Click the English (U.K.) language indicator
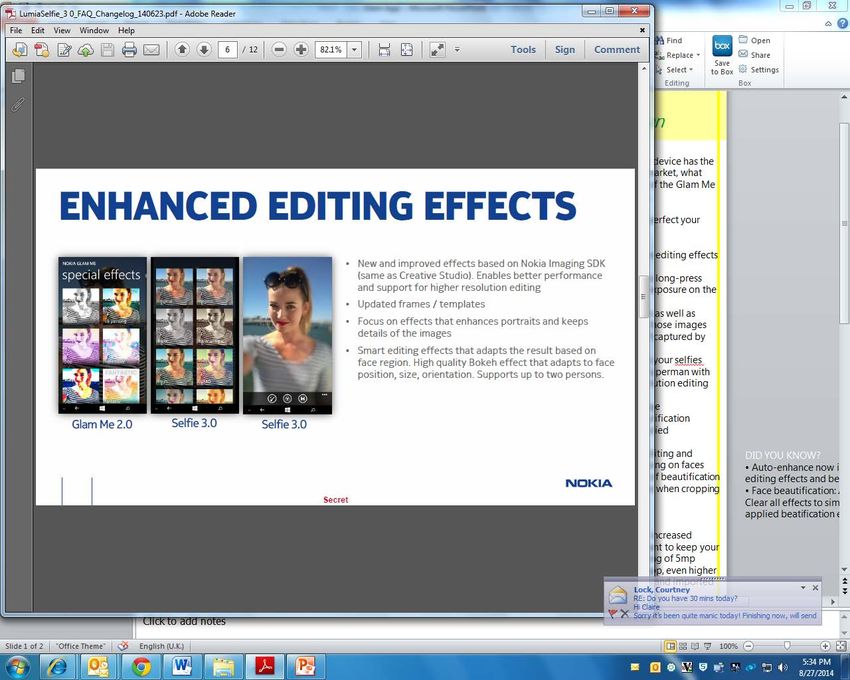 click(x=162, y=646)
